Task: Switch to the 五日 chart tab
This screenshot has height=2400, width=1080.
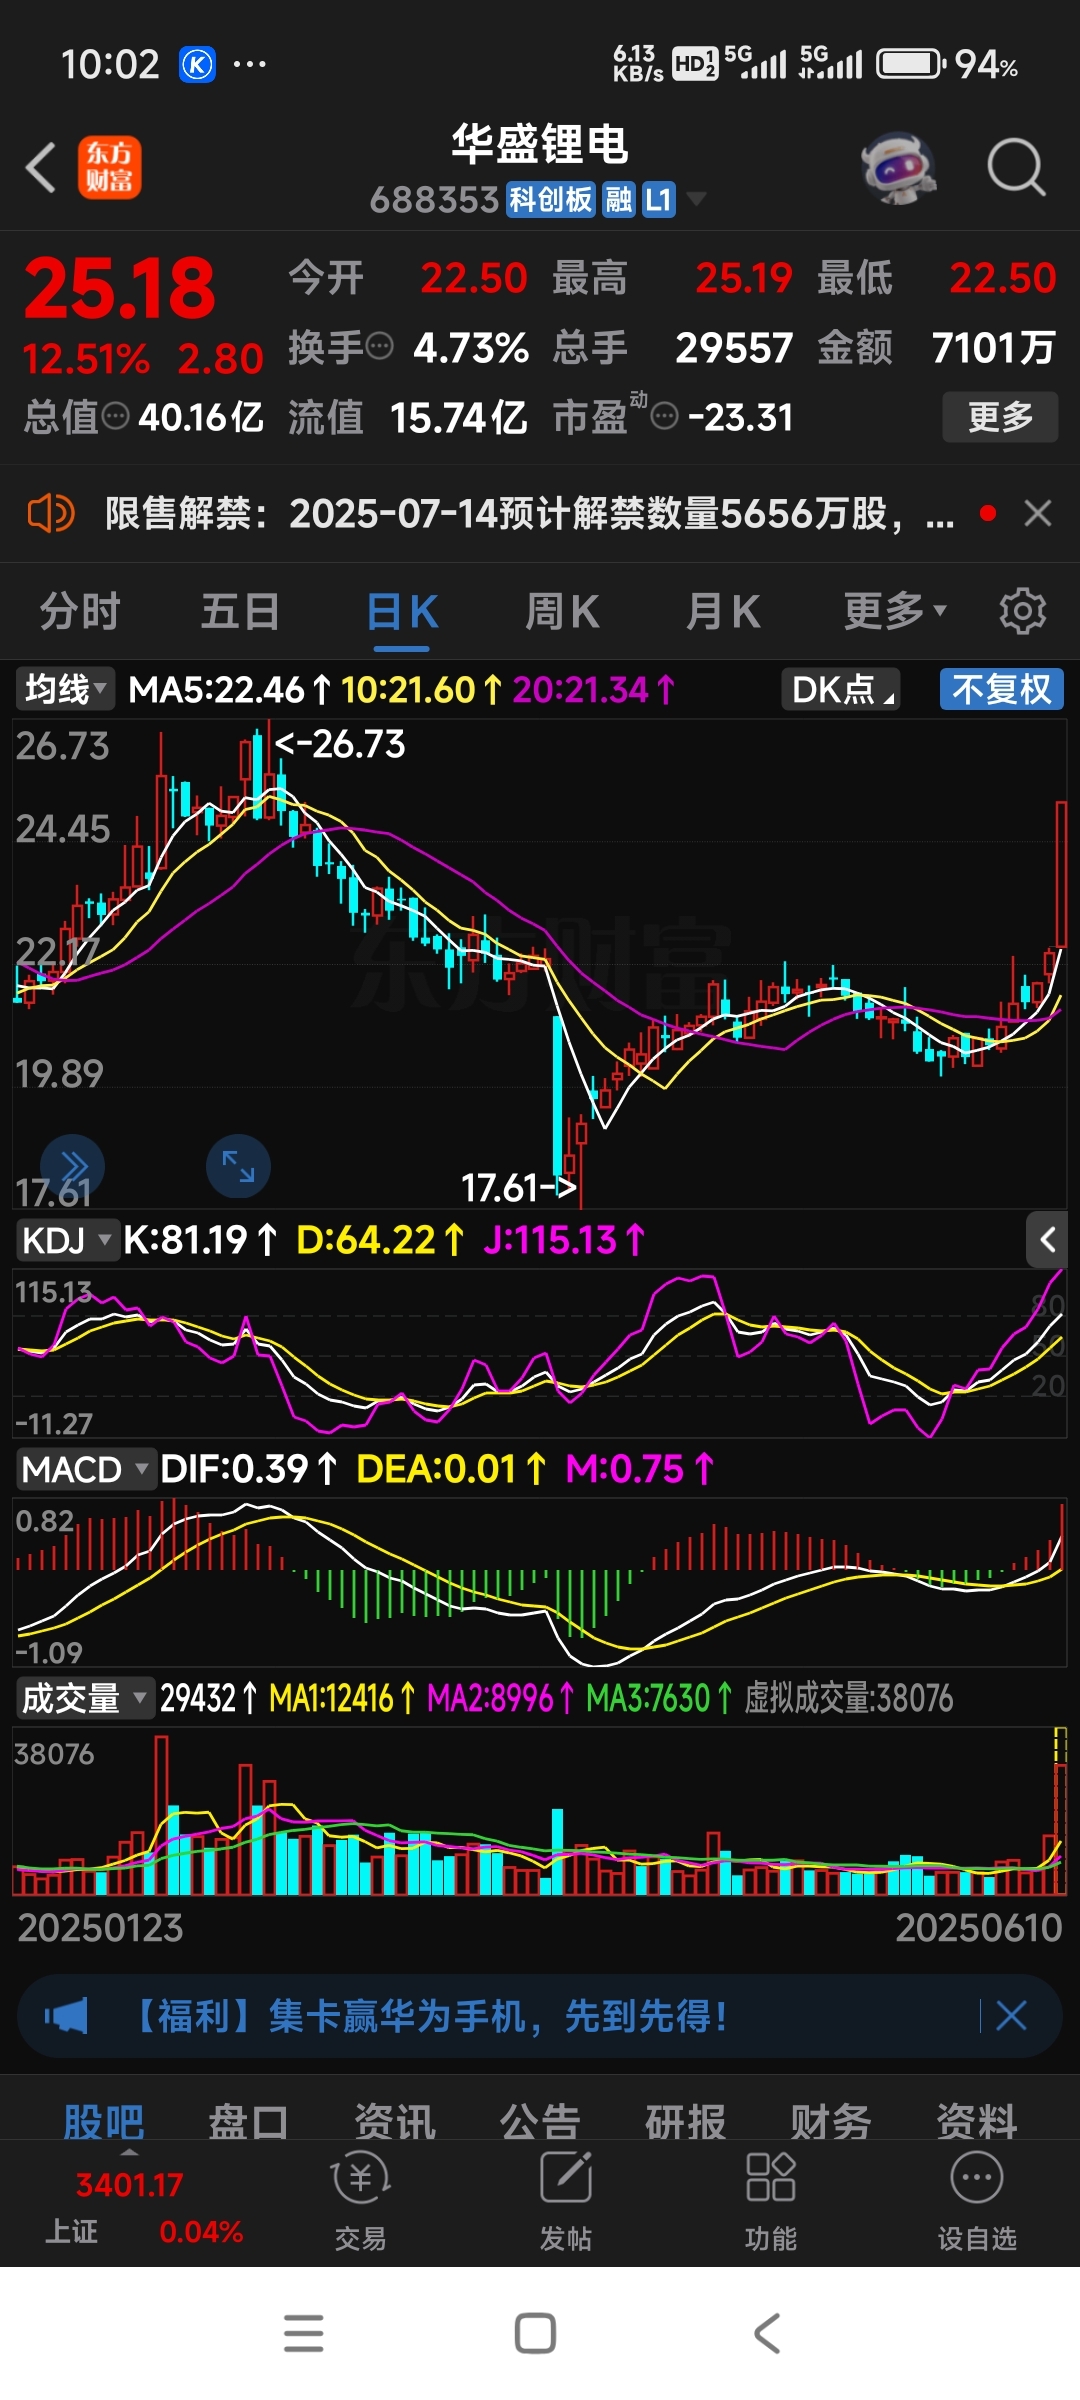Action: pos(240,611)
